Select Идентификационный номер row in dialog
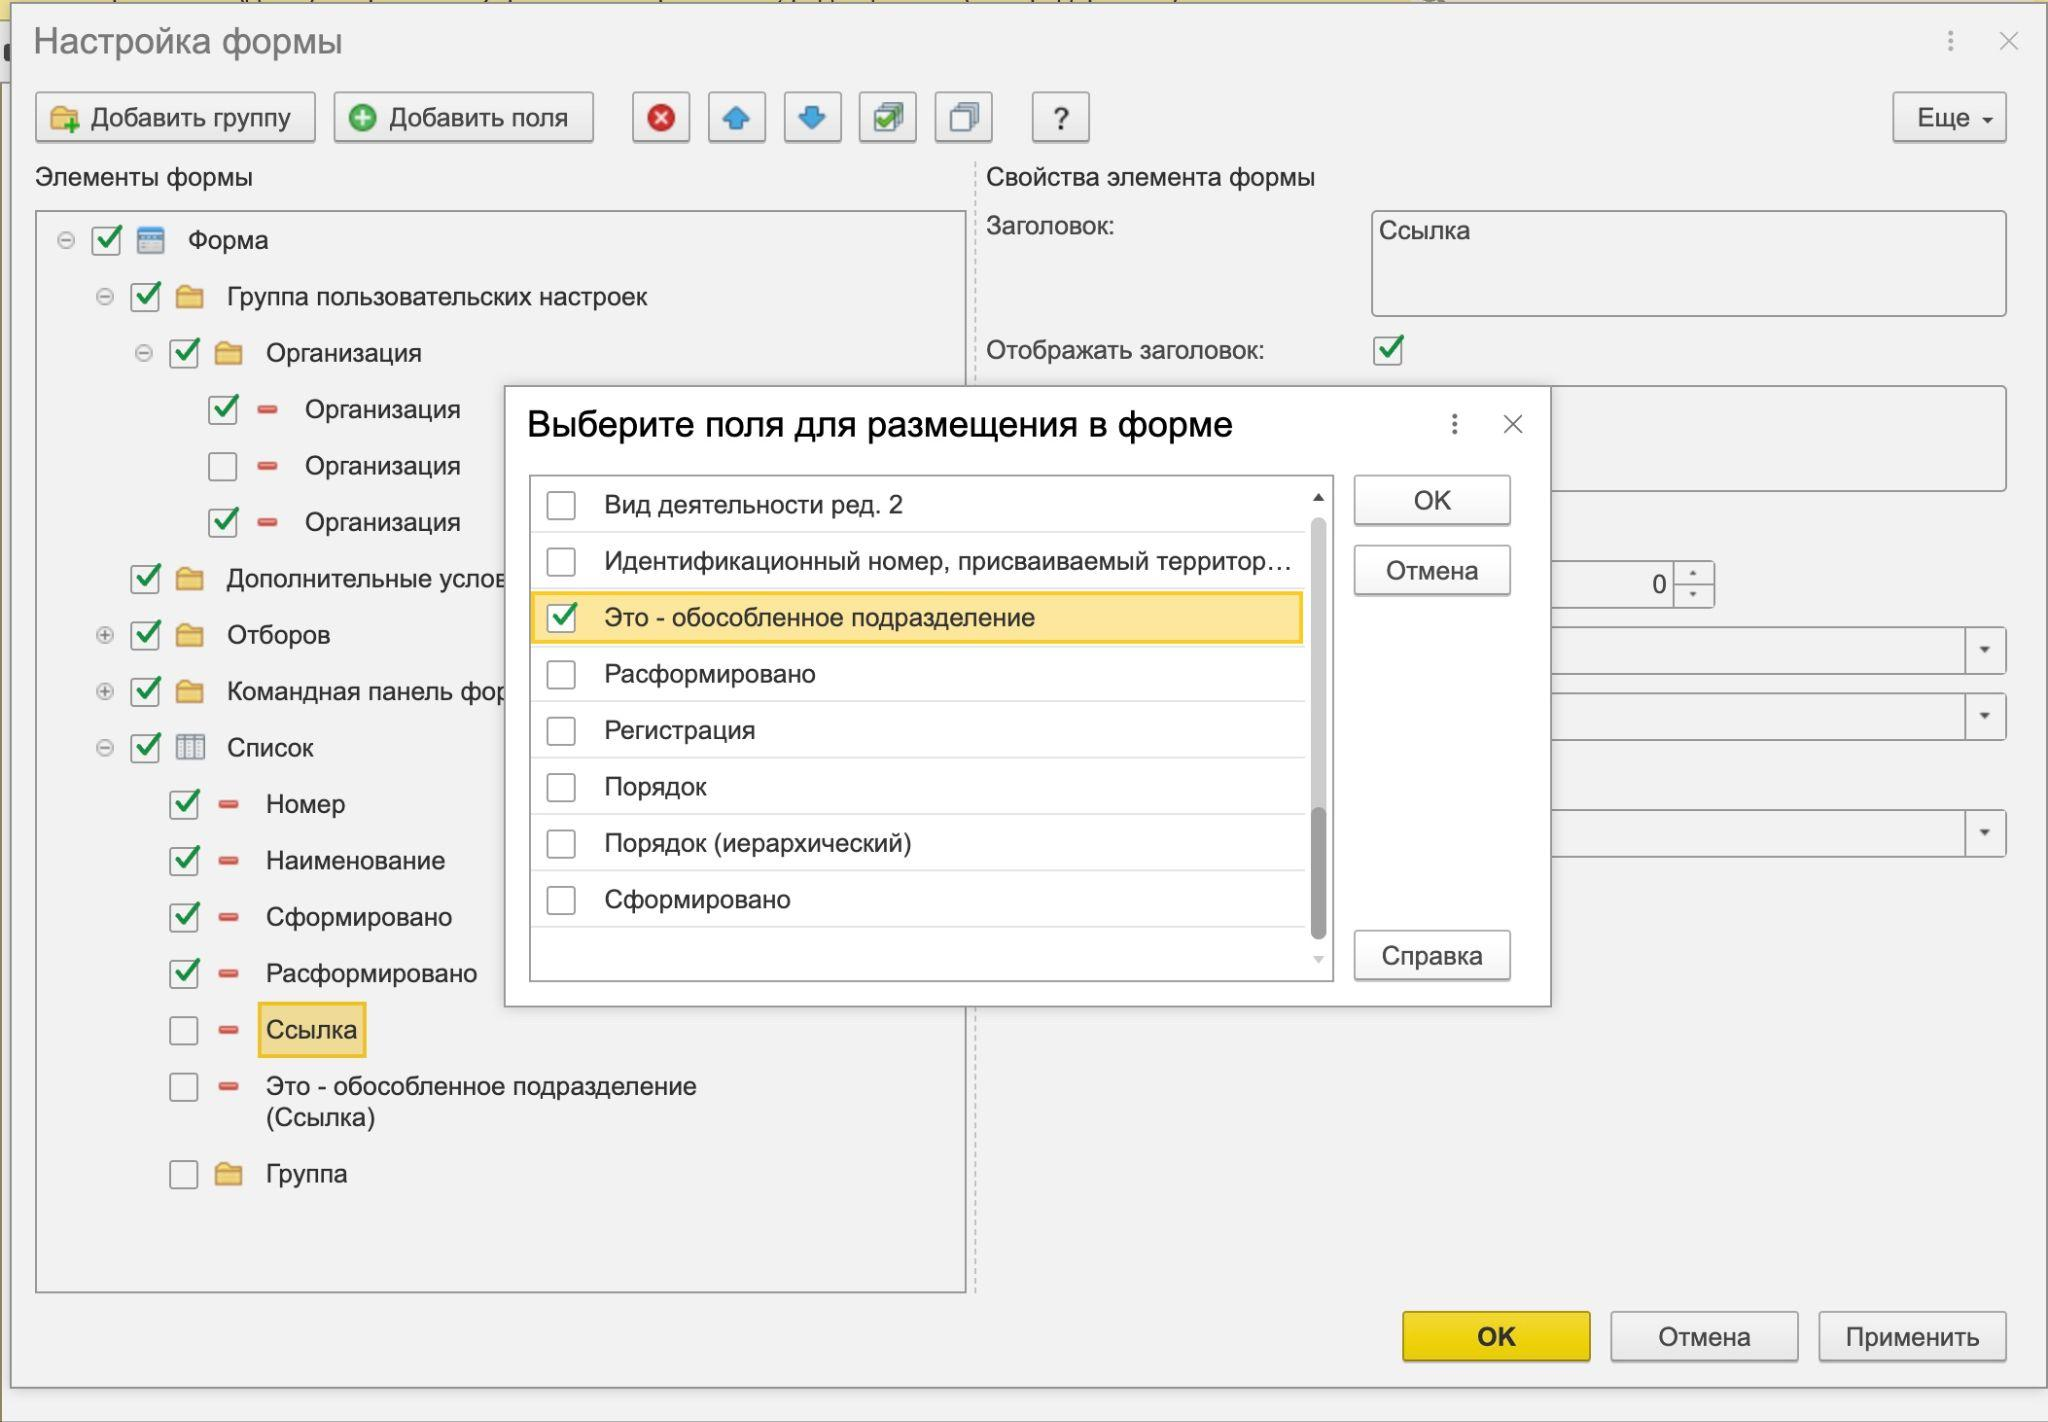This screenshot has width=2048, height=1422. 918,561
